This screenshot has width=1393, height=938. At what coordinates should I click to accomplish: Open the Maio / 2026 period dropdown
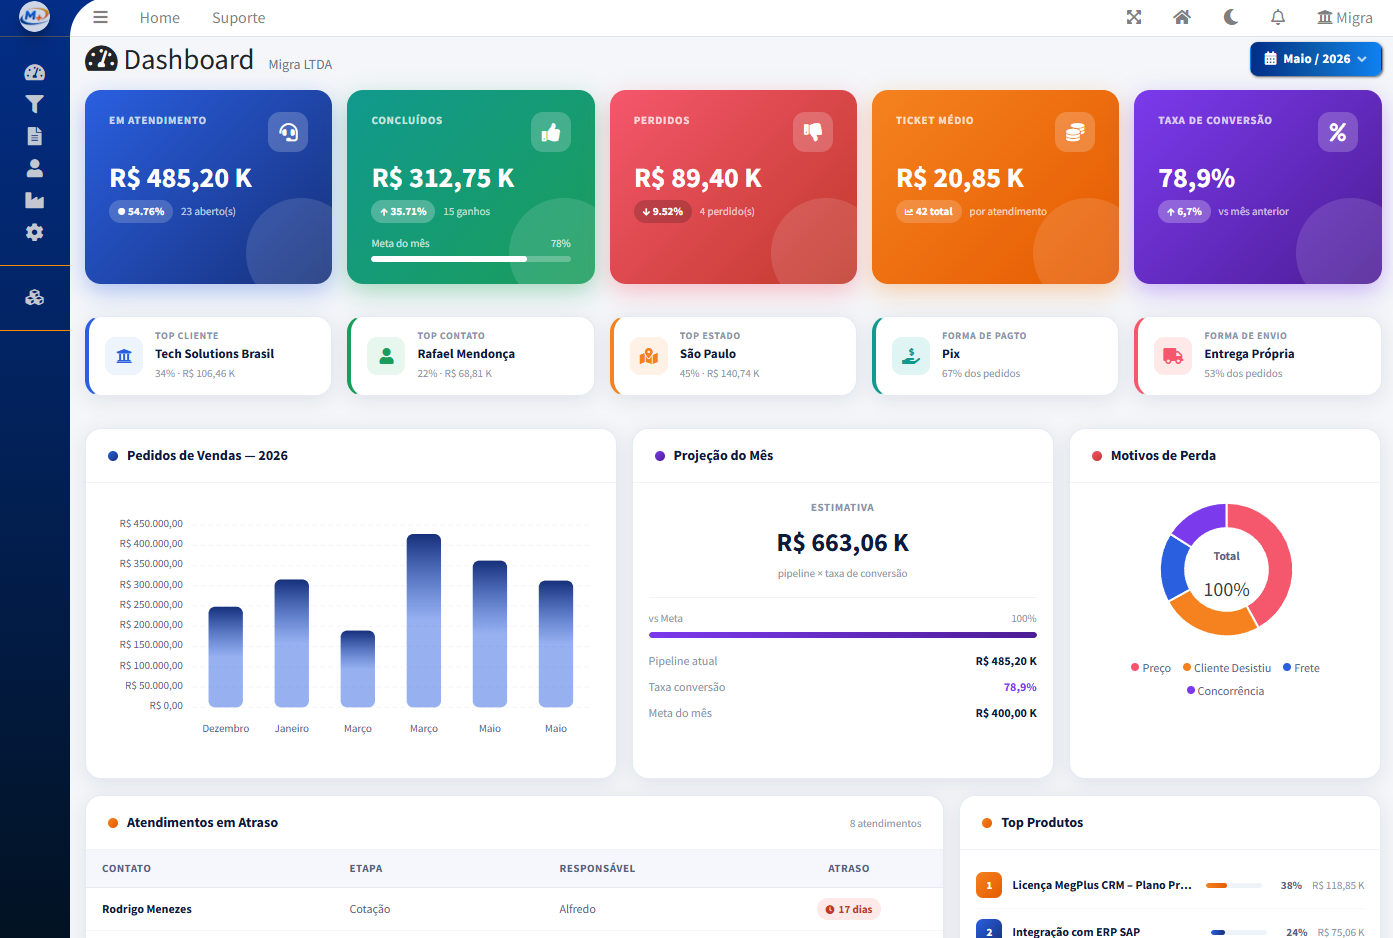coord(1316,59)
